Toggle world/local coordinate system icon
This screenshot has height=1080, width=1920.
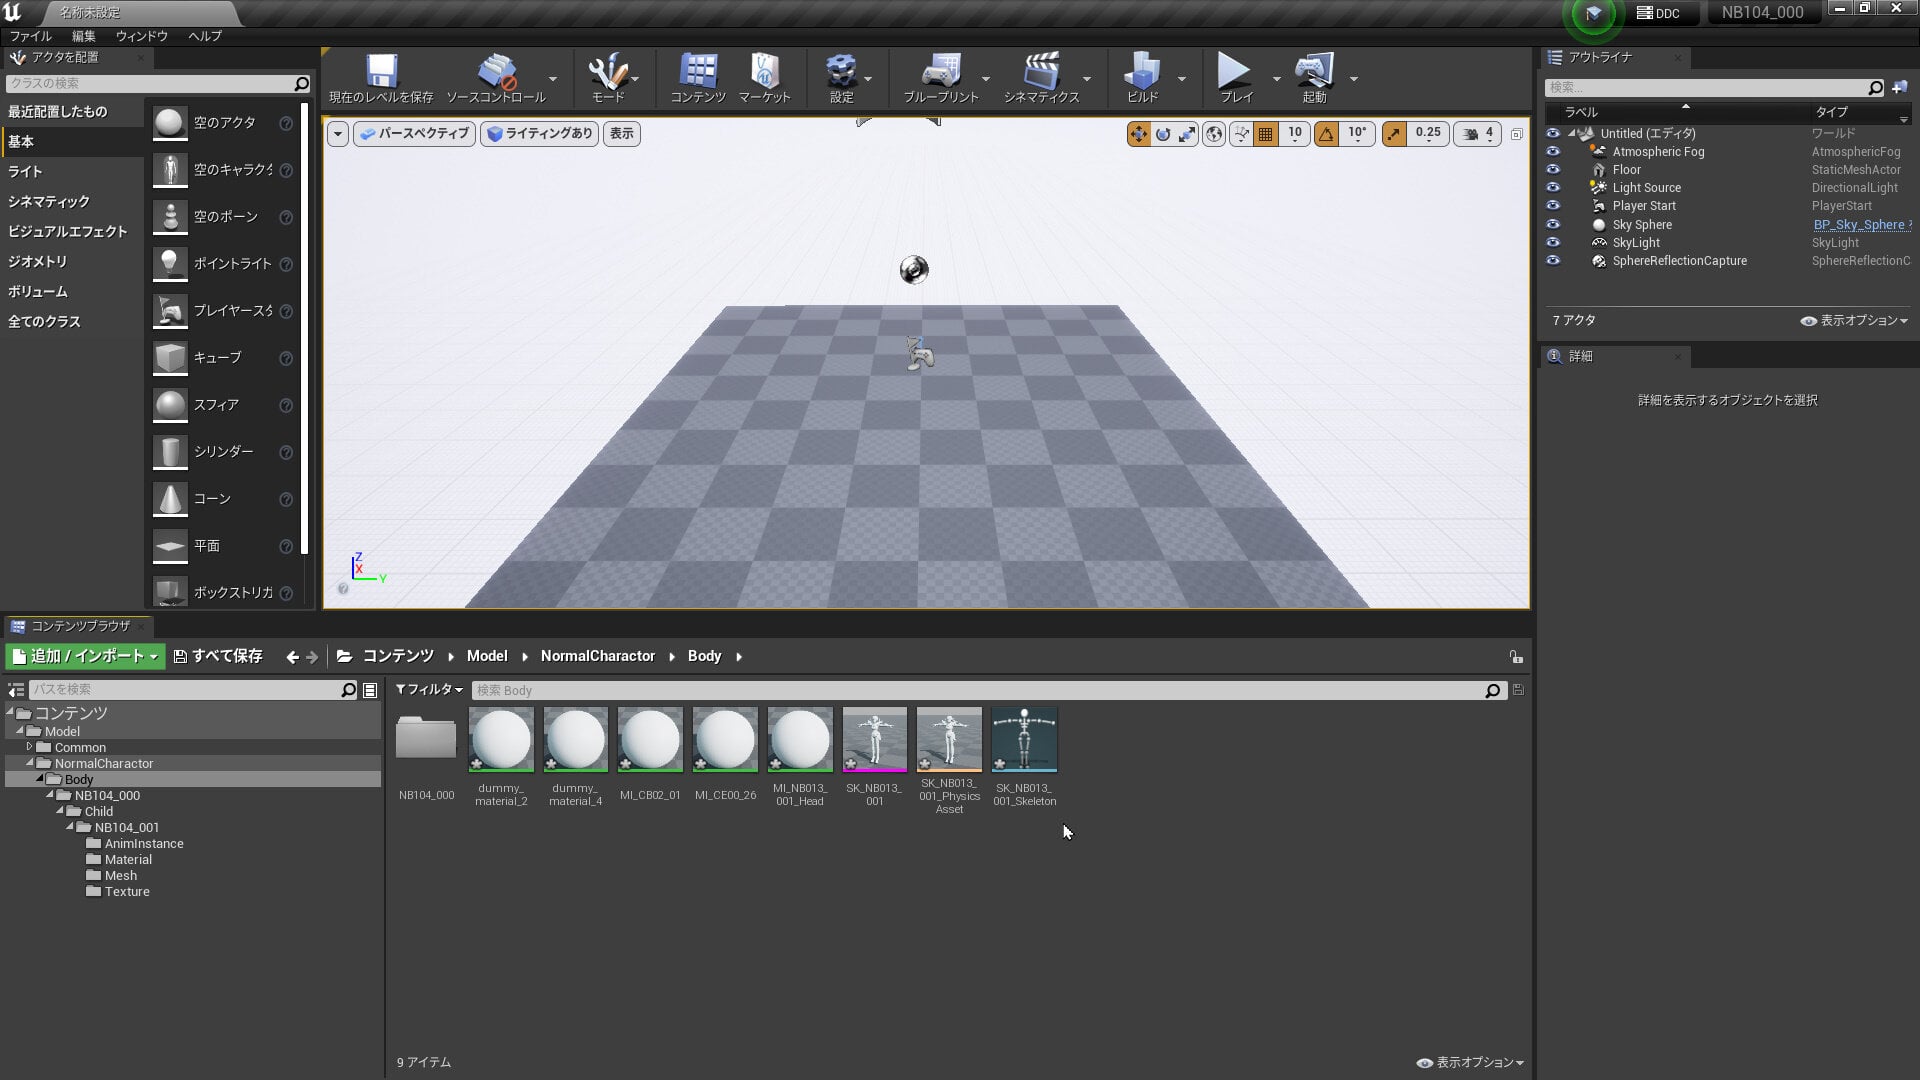click(1214, 134)
